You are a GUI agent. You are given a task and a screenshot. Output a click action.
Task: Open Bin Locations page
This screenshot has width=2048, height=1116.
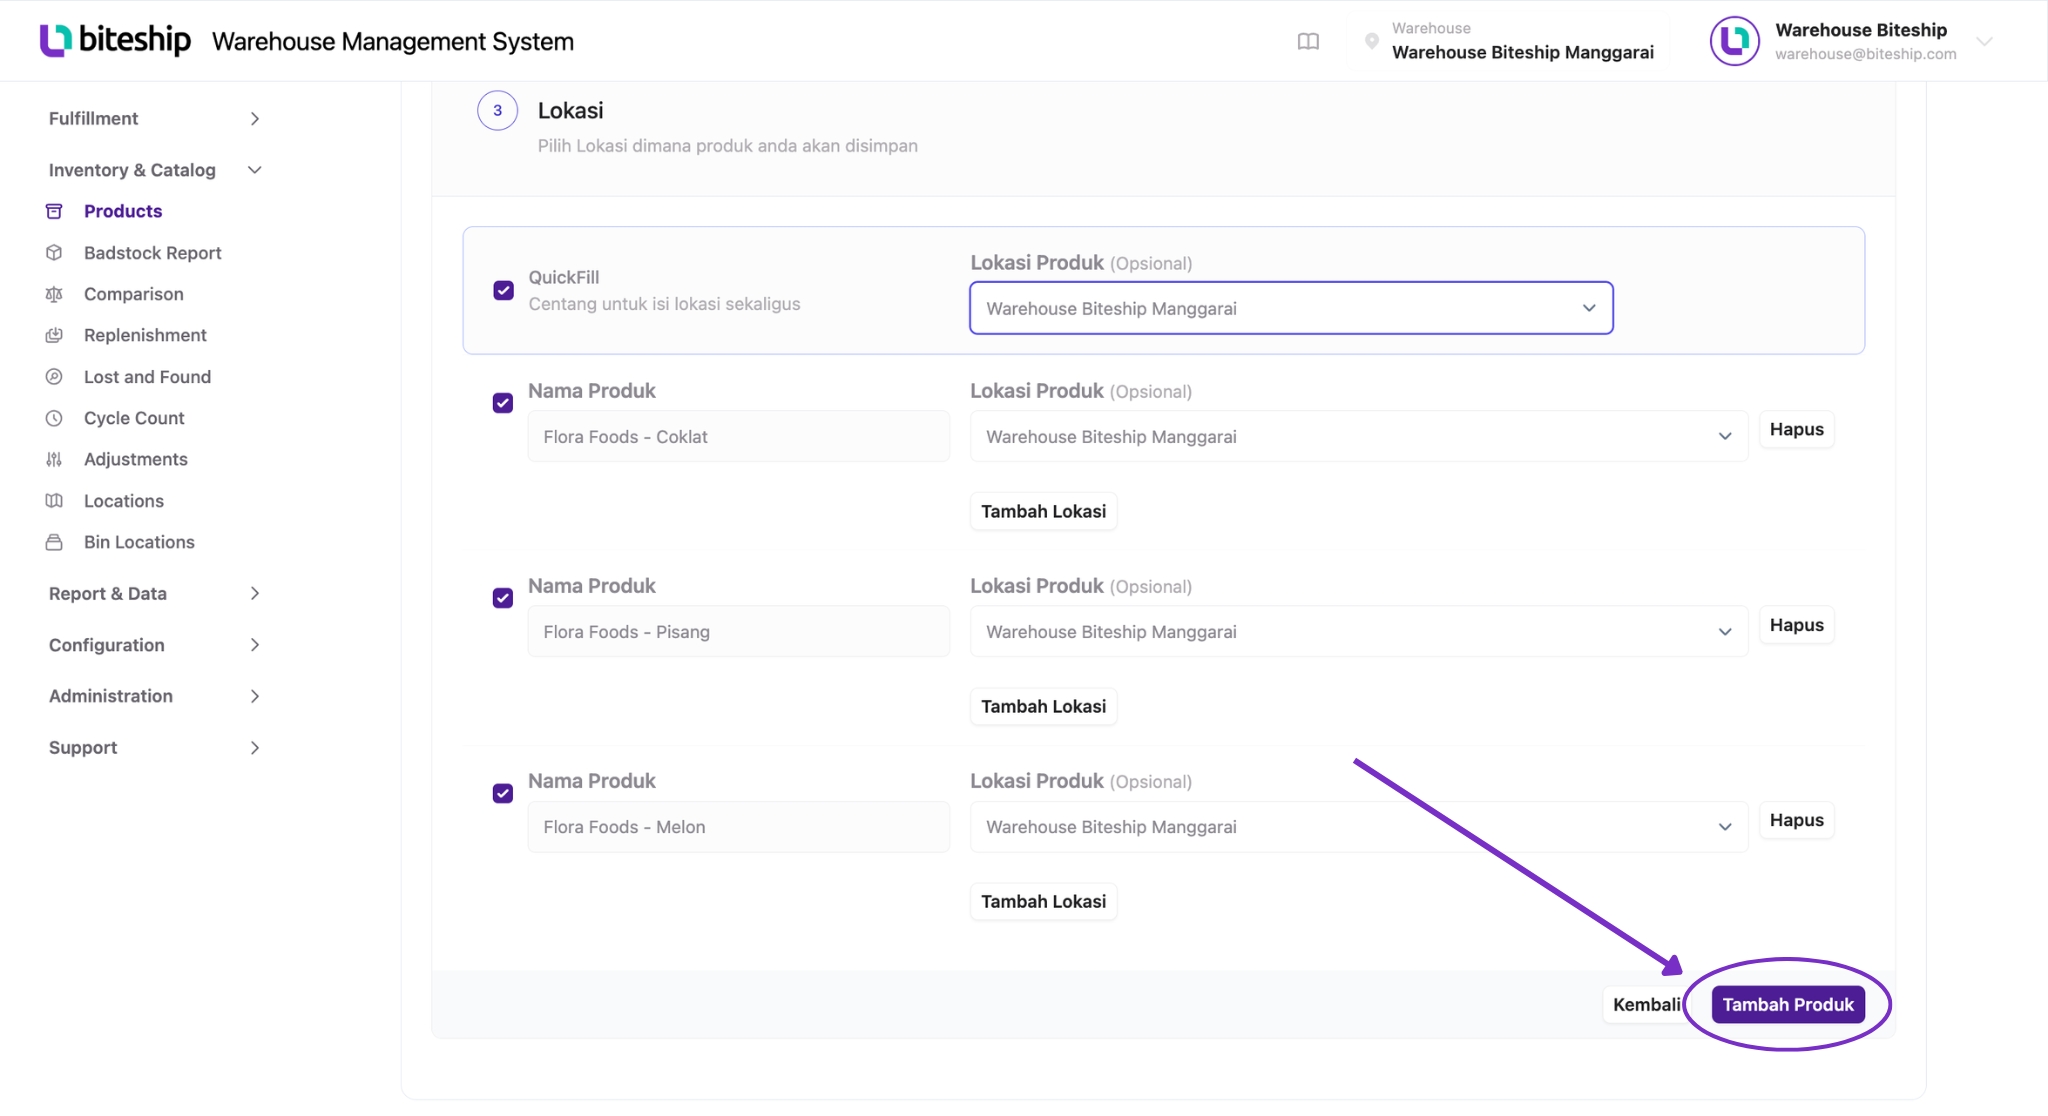coord(139,542)
